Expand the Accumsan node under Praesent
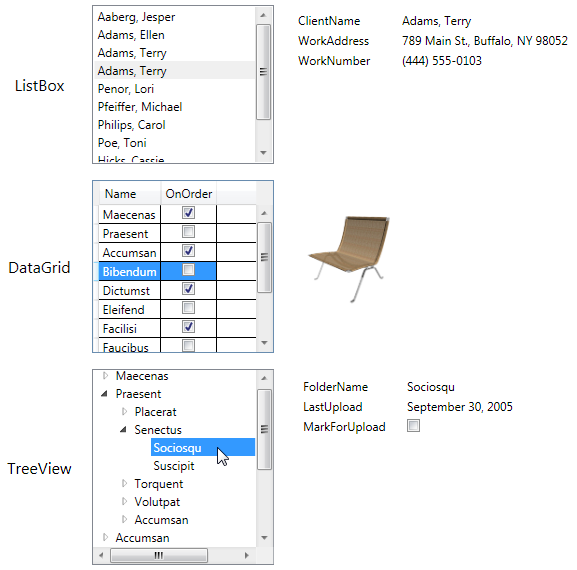Image resolution: width=577 pixels, height=570 pixels. (x=124, y=520)
